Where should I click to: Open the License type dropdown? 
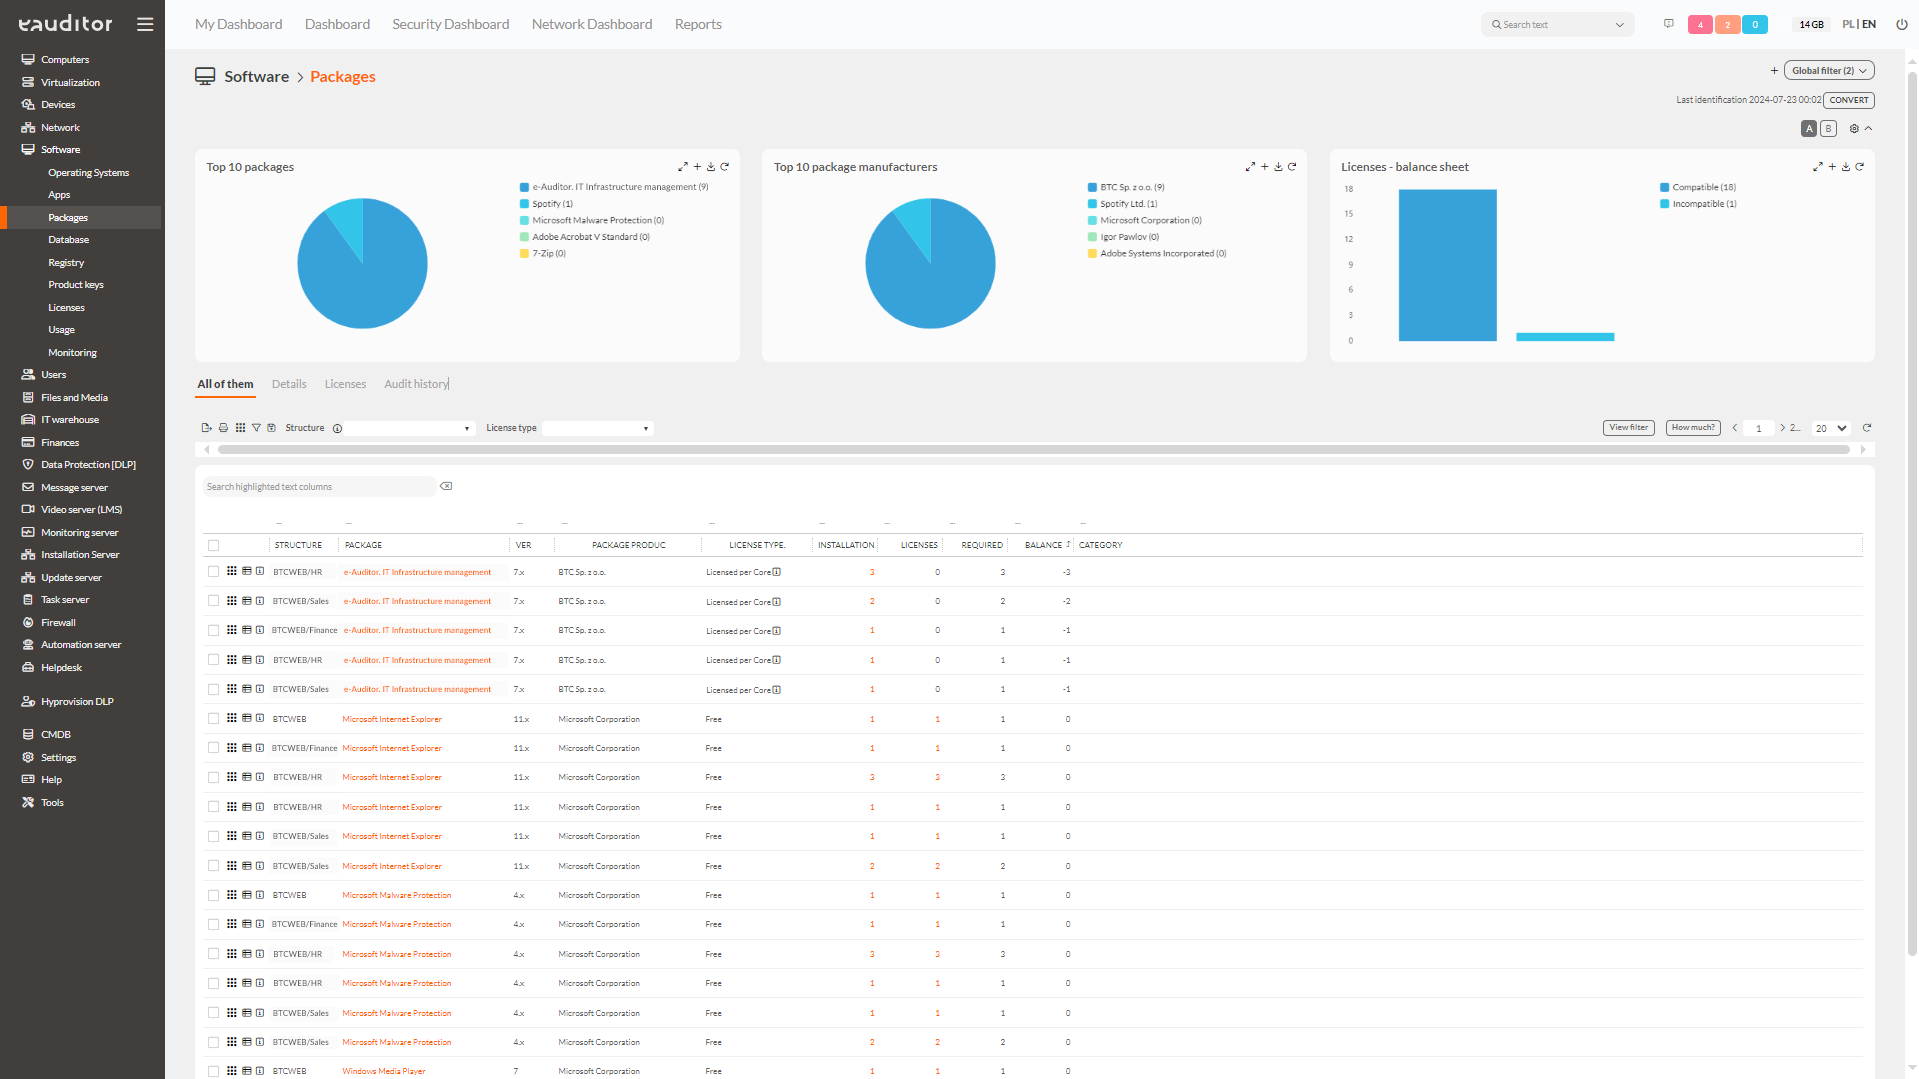pos(597,429)
